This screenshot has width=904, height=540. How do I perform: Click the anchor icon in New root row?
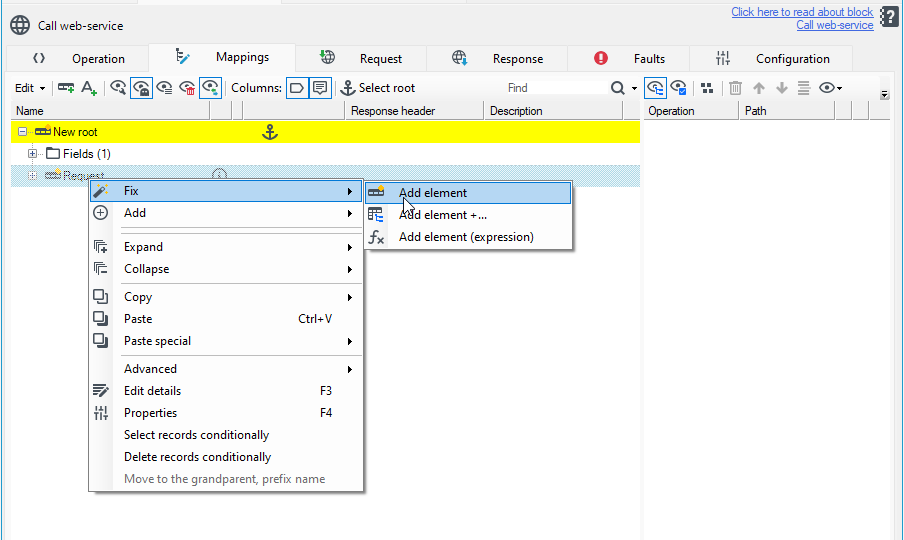pyautogui.click(x=270, y=132)
